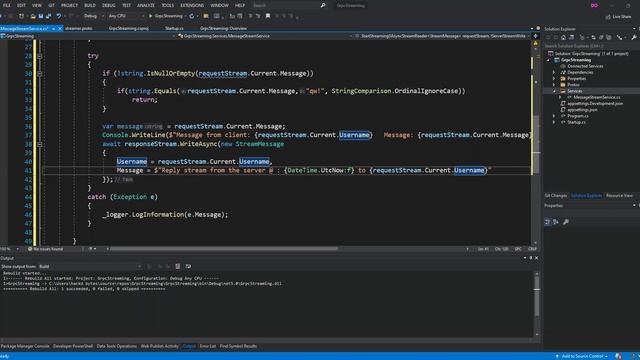Click Add to Source Control button
This screenshot has height=360, width=640.
(582, 356)
